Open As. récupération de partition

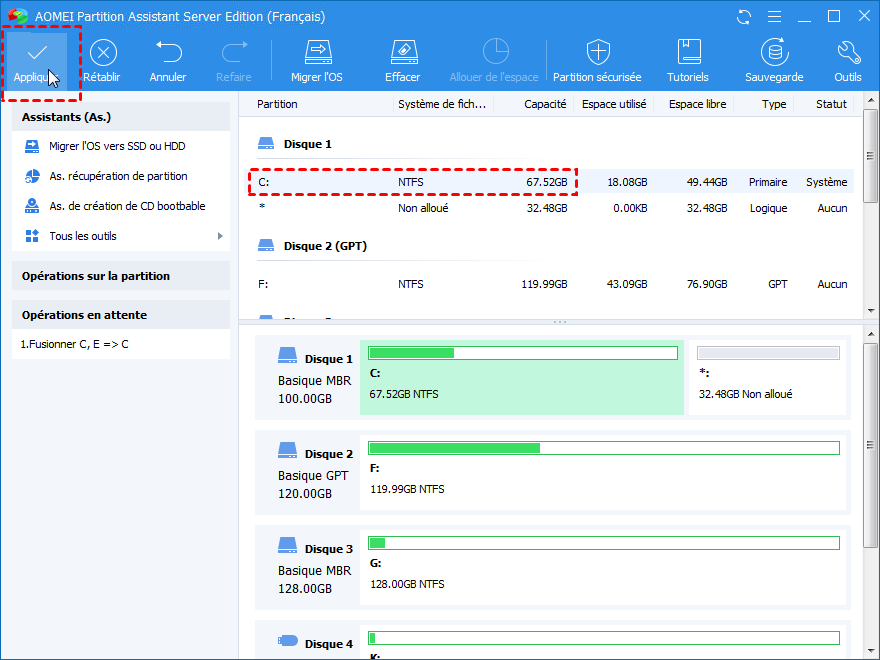118,176
